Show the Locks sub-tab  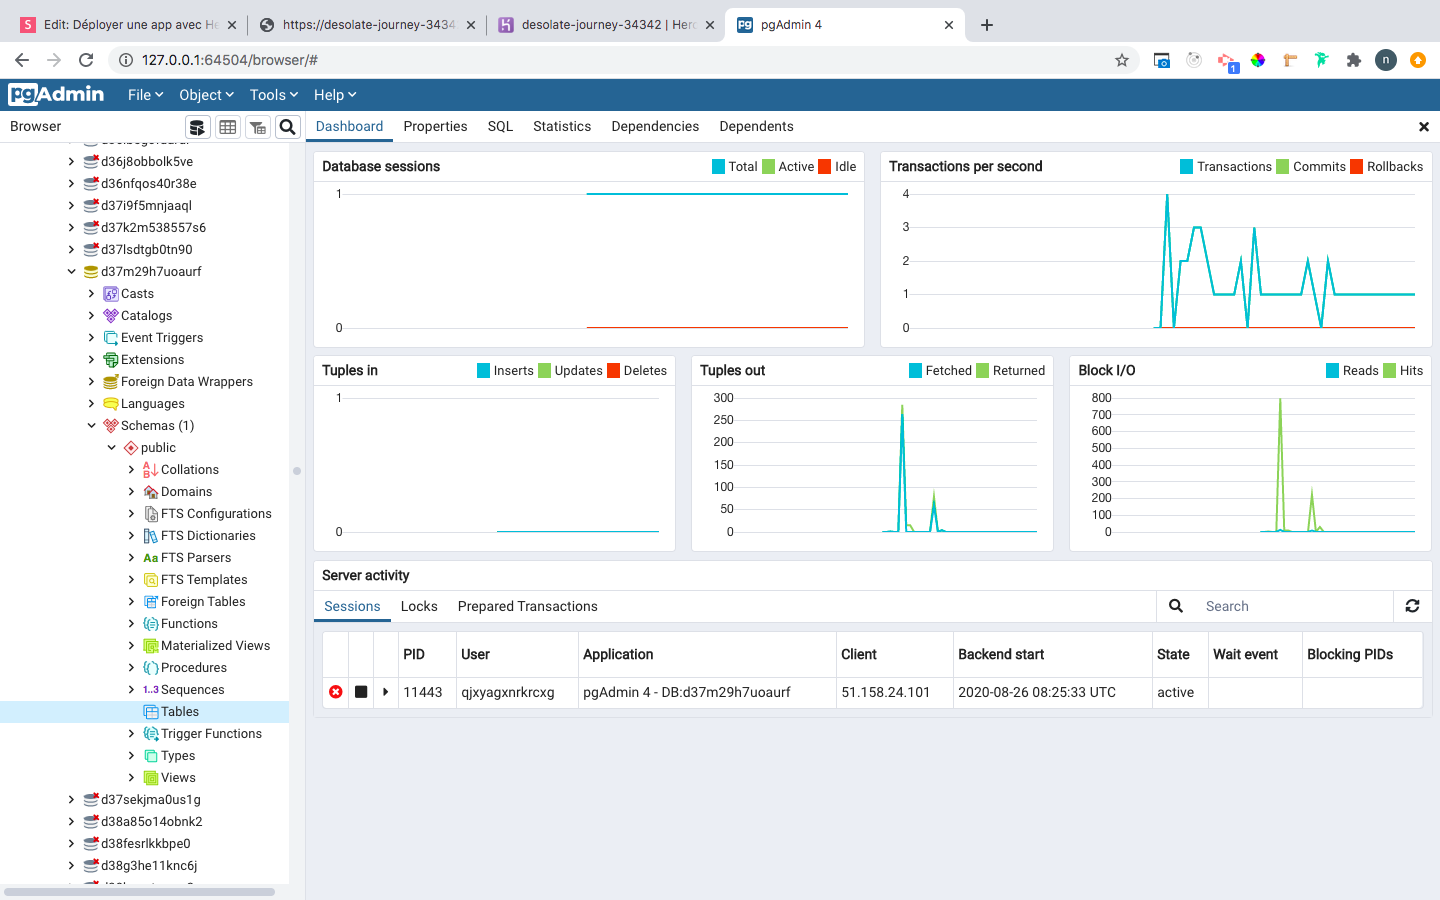tap(419, 606)
